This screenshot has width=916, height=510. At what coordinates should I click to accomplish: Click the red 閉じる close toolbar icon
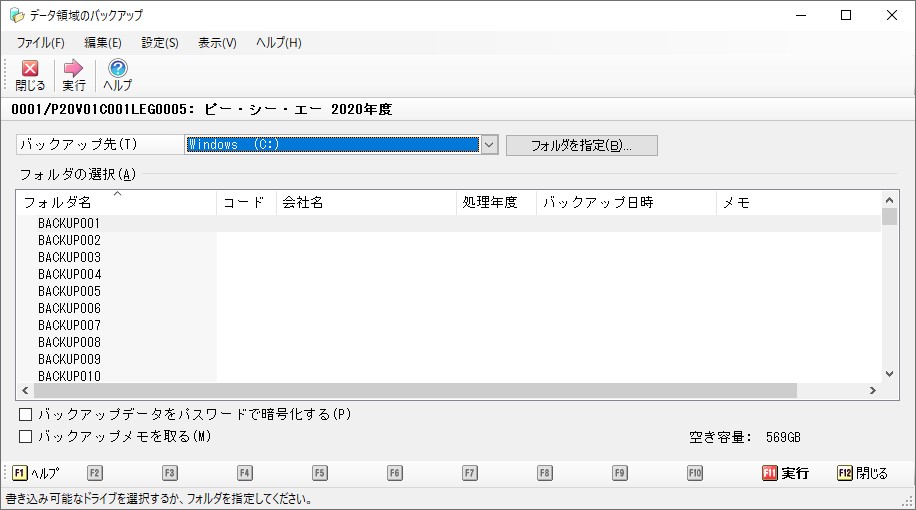(x=30, y=70)
